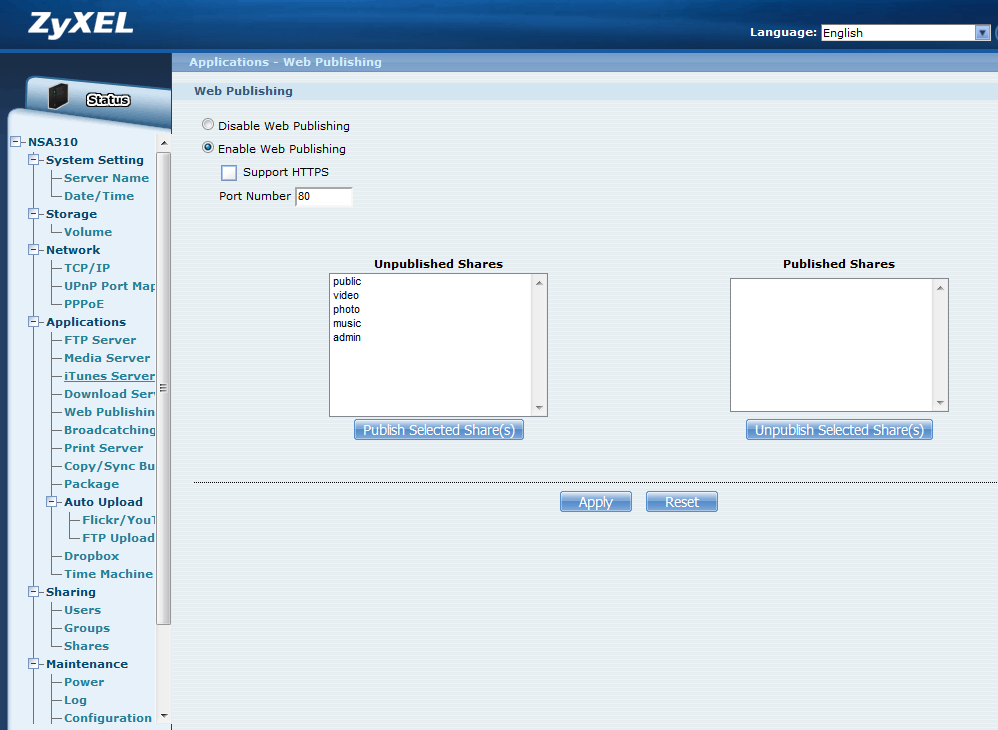Open Package in sidebar
The width and height of the screenshot is (998, 730).
click(x=92, y=484)
